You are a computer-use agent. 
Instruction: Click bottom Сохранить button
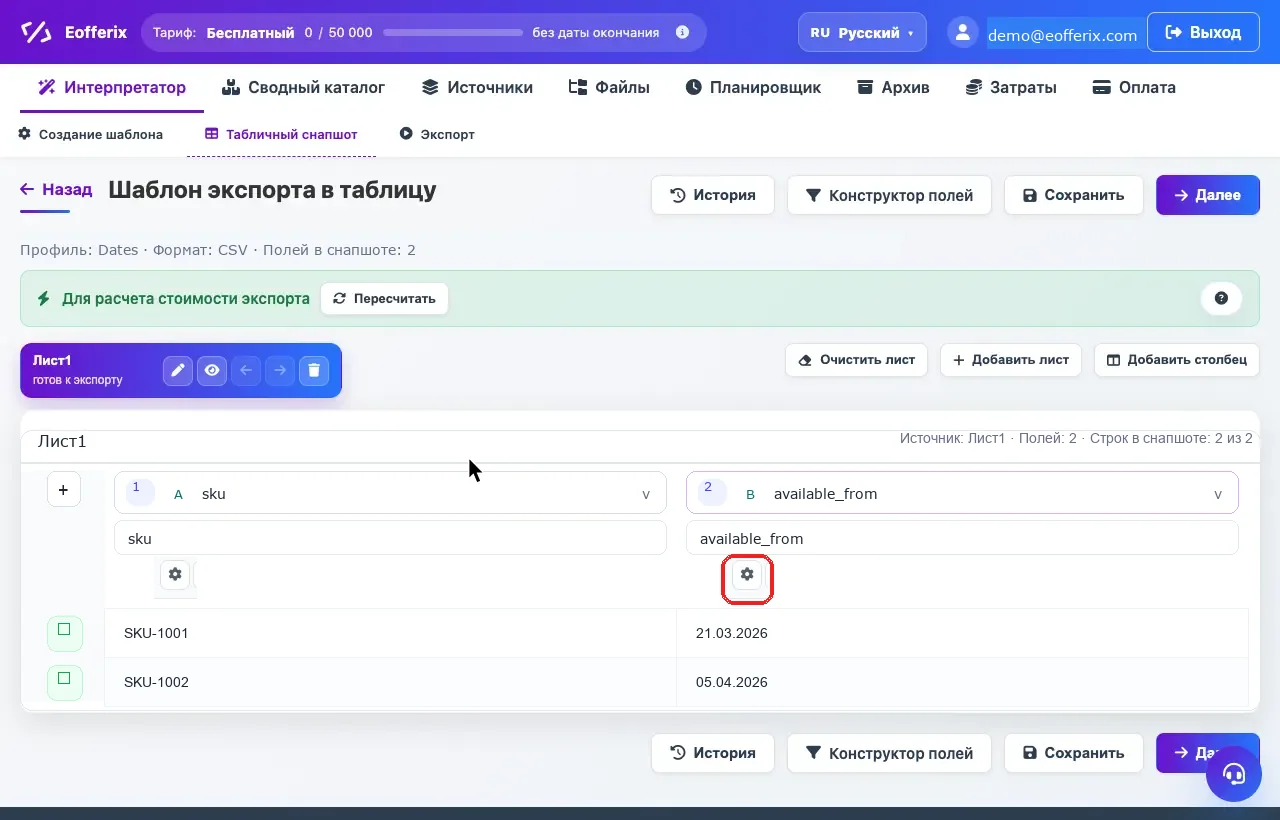tap(1073, 753)
